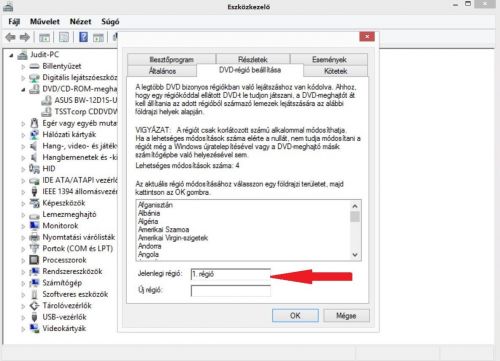Select Amerikai Szamoa in the list
Screen dimensions: 500x361
click(x=163, y=229)
